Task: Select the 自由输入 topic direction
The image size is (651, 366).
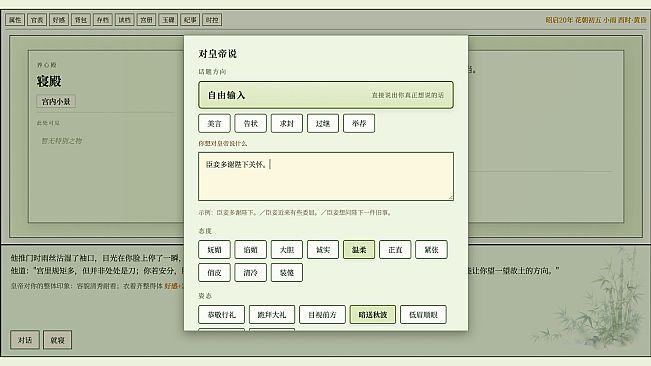Action: point(326,95)
